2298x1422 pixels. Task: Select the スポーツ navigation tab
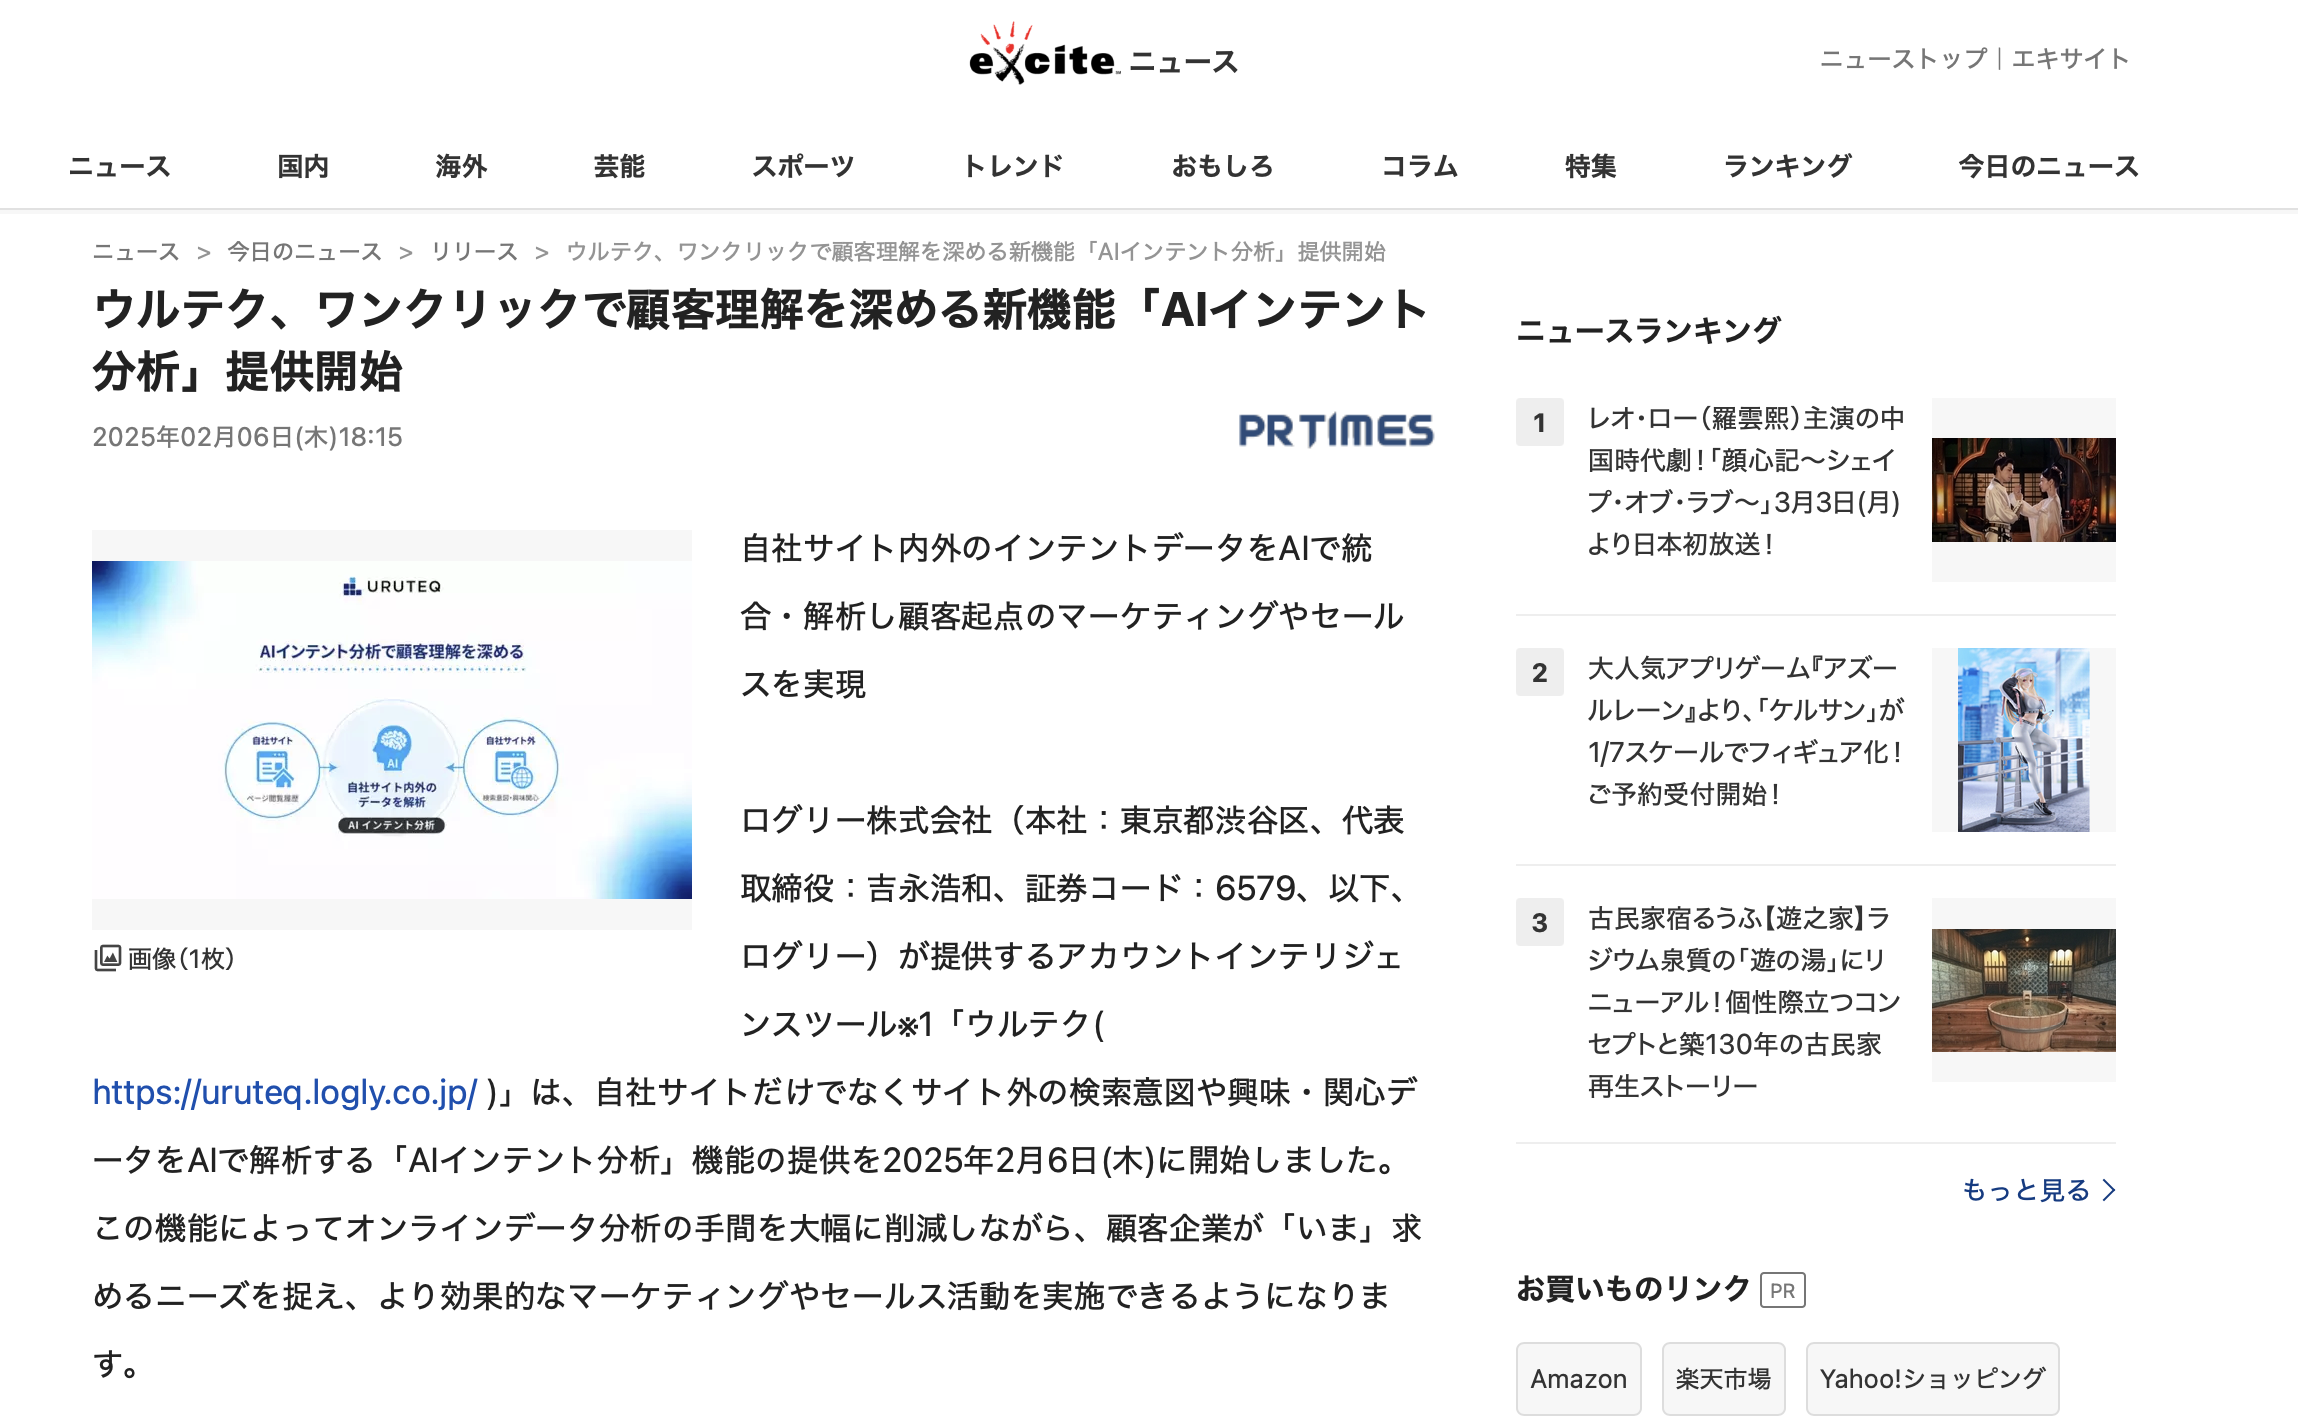tap(803, 166)
